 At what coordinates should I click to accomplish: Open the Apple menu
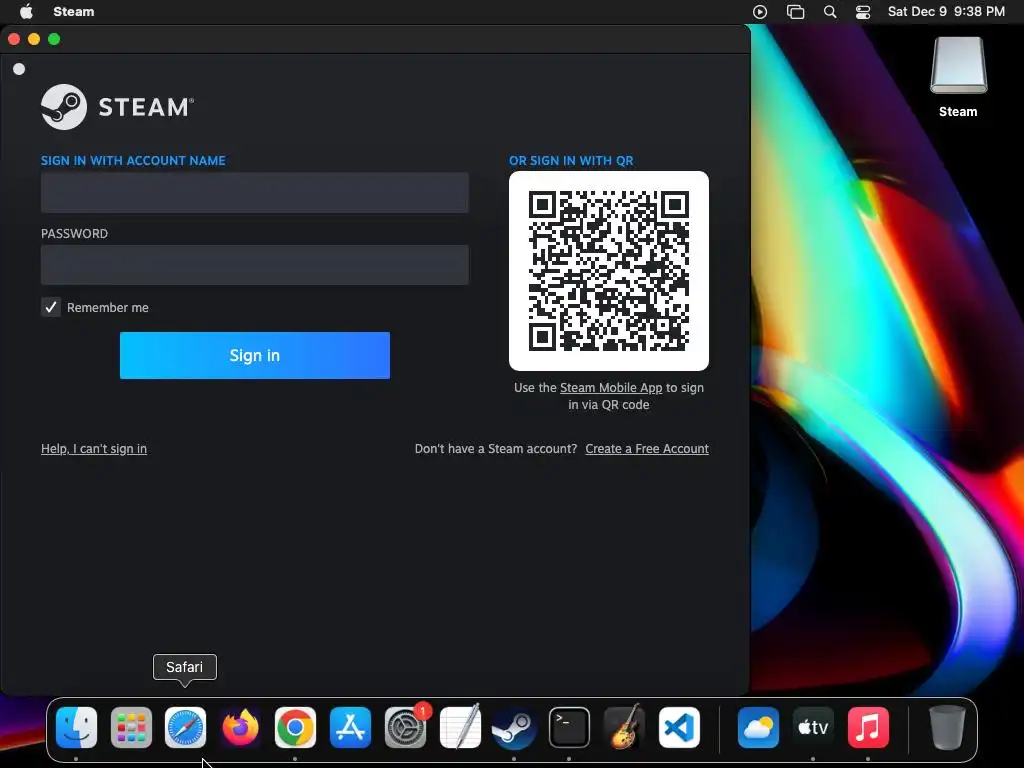coord(26,11)
